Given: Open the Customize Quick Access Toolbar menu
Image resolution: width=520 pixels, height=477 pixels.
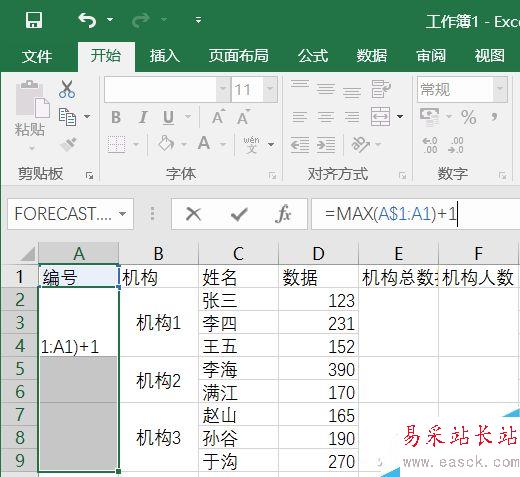Looking at the screenshot, I should 198,20.
